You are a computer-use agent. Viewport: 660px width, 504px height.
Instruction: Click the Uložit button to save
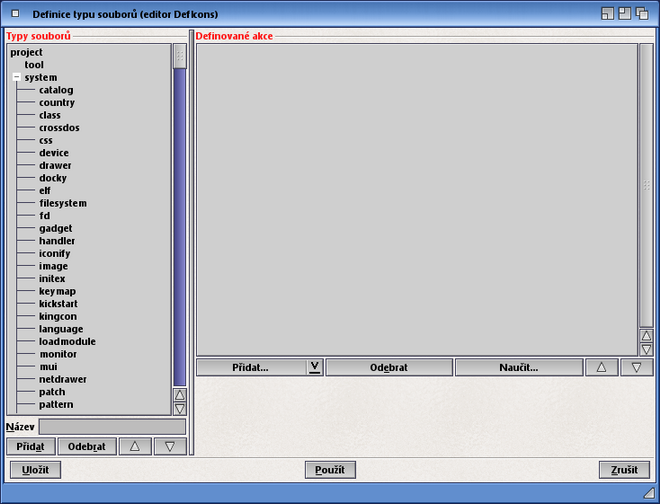point(35,470)
